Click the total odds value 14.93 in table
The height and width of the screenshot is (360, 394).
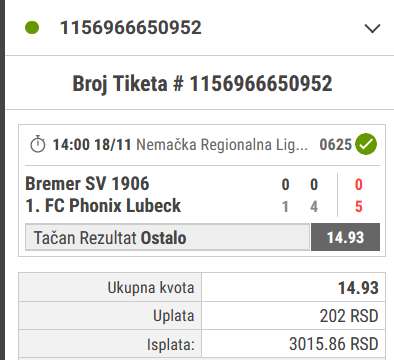click(x=358, y=288)
